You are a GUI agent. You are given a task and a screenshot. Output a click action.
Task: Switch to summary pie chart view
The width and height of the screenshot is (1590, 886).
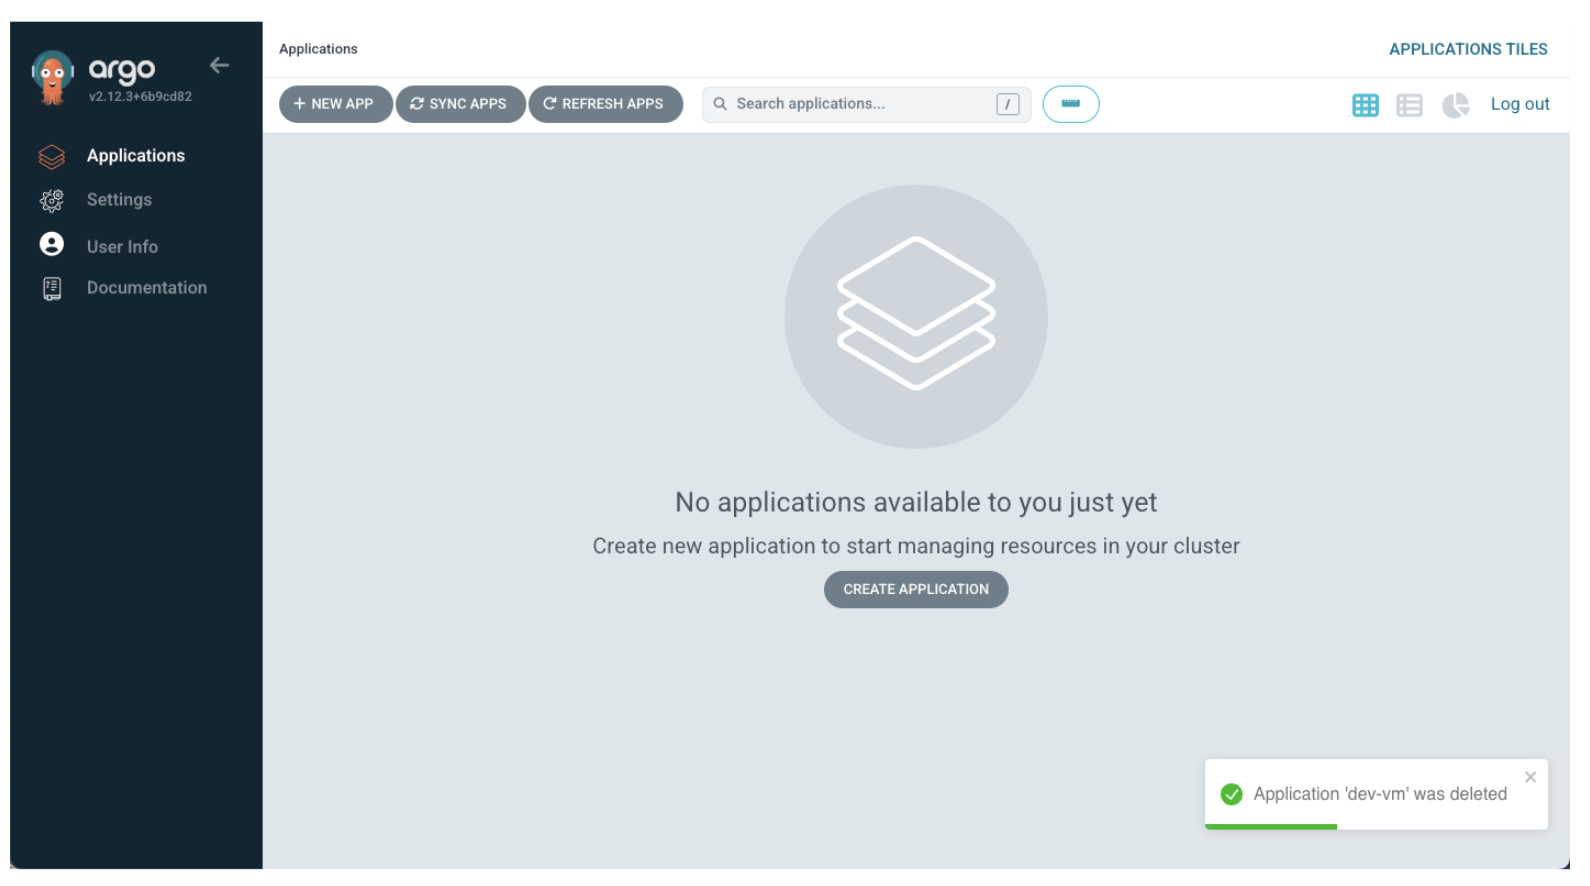click(1455, 105)
